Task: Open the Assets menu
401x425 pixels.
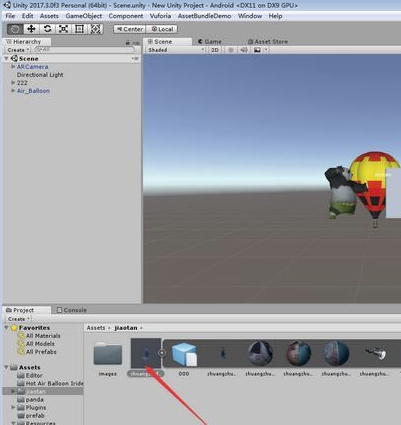Action: pos(49,16)
